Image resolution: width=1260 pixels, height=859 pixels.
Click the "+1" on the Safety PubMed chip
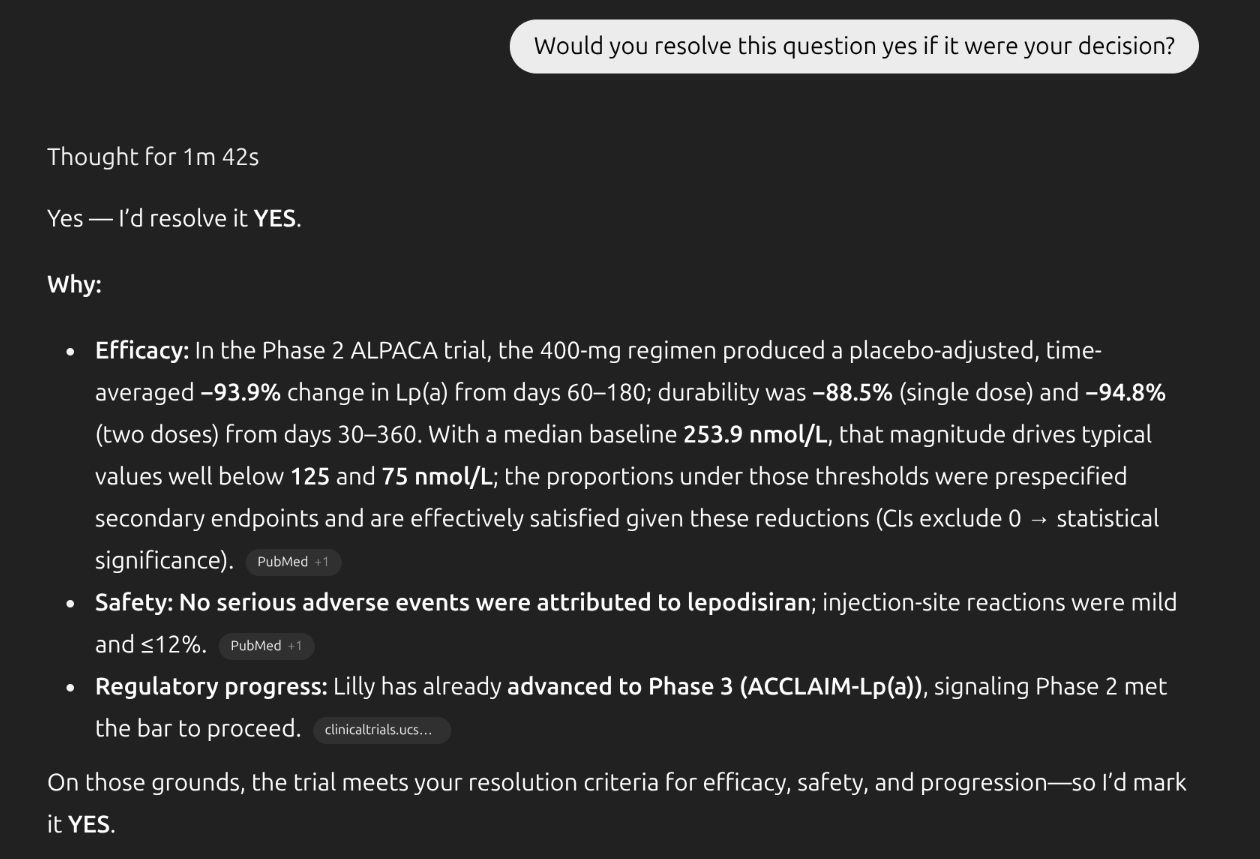click(x=295, y=646)
